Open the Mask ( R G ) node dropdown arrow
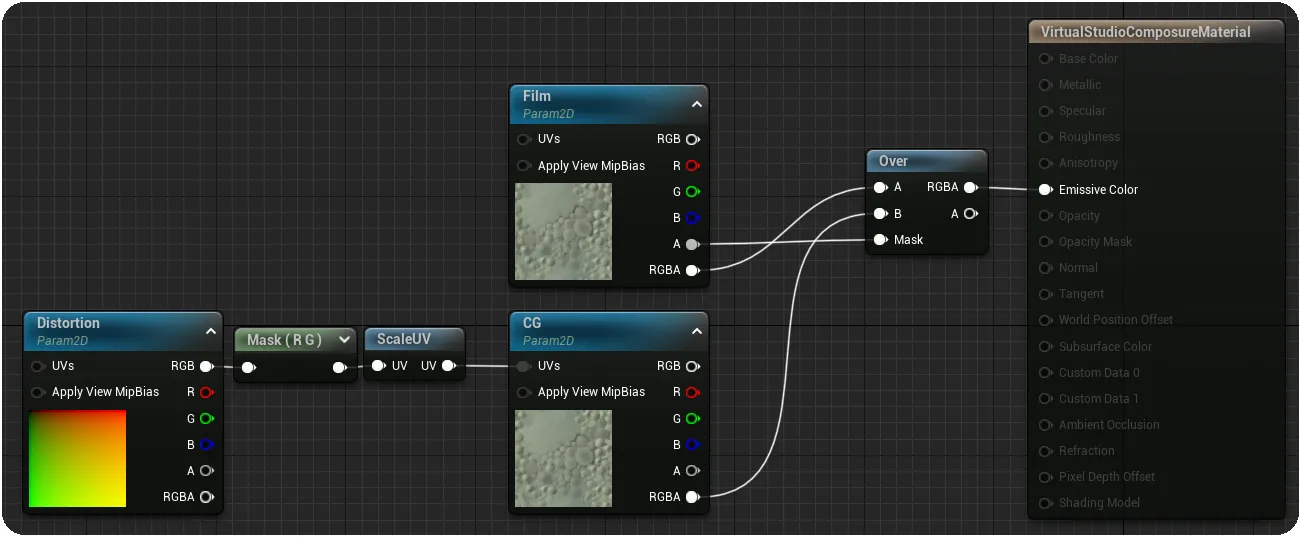 (x=344, y=340)
